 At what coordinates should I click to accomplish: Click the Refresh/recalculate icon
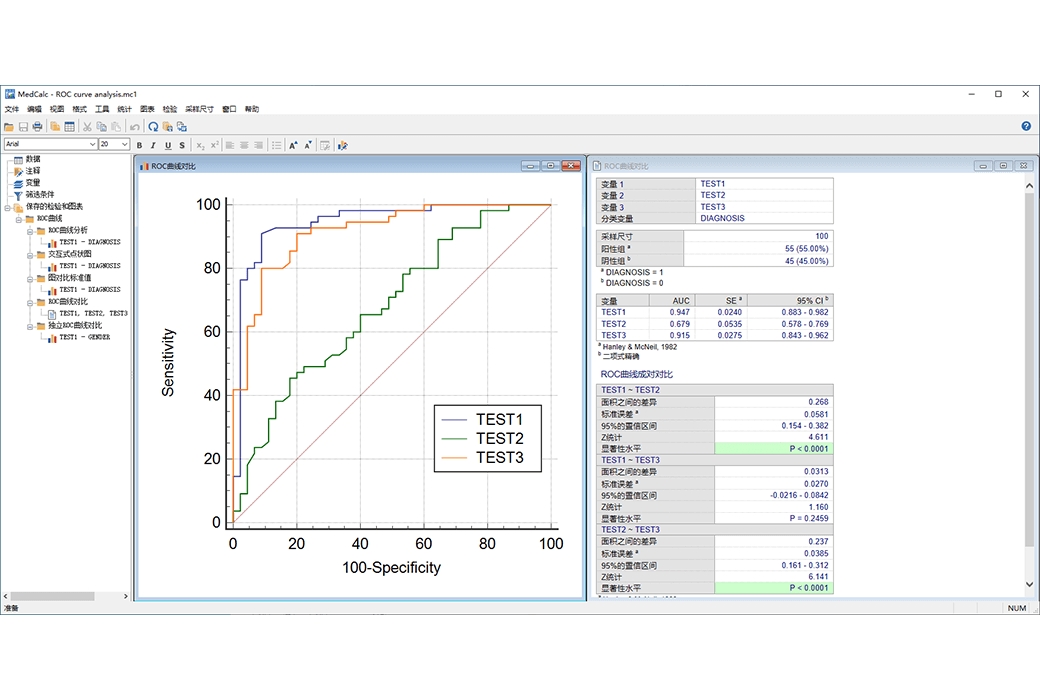coord(153,127)
